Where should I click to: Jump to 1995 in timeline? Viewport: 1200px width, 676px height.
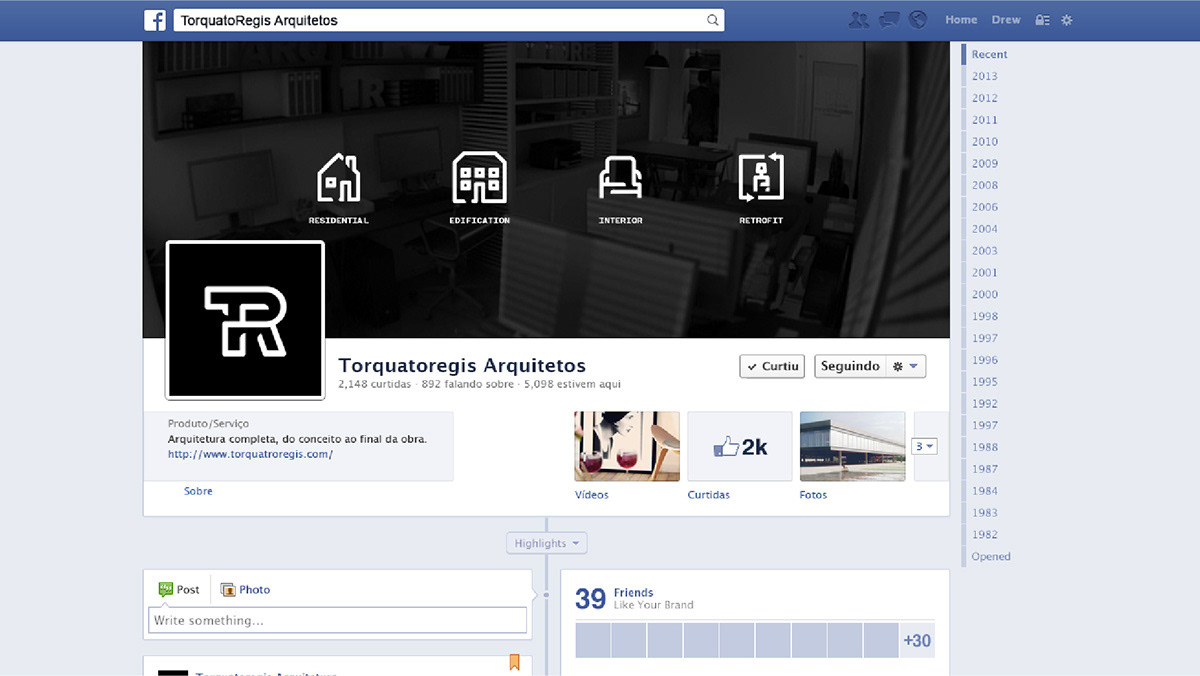[x=985, y=382]
